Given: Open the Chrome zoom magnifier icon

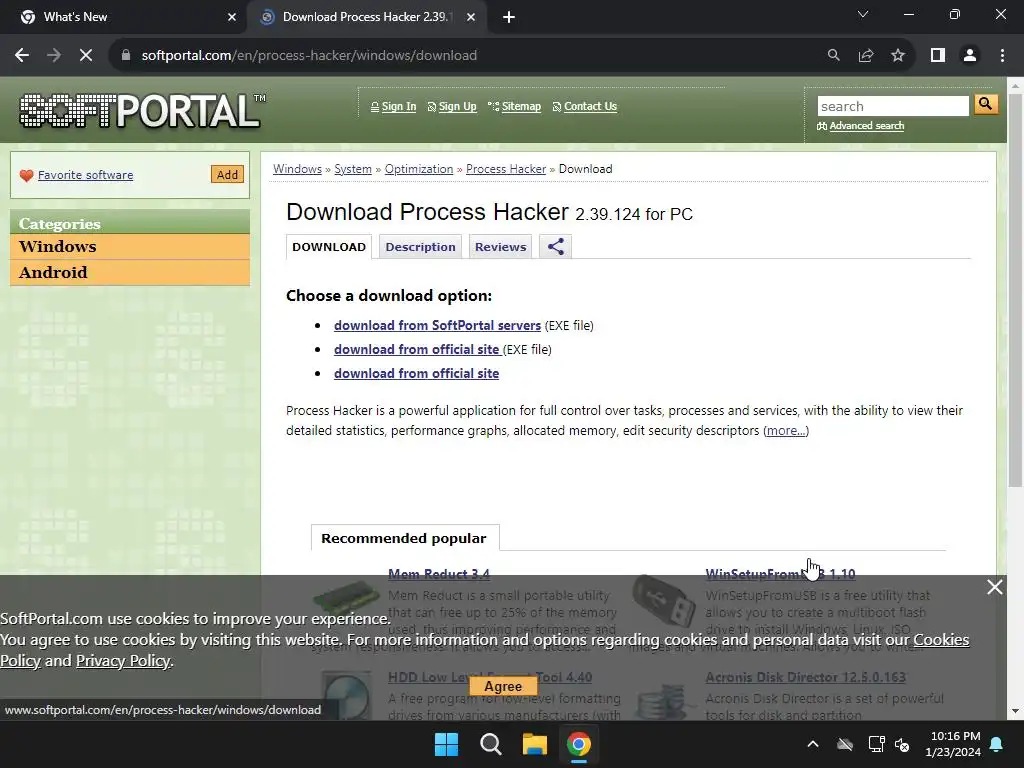Looking at the screenshot, I should [x=833, y=56].
